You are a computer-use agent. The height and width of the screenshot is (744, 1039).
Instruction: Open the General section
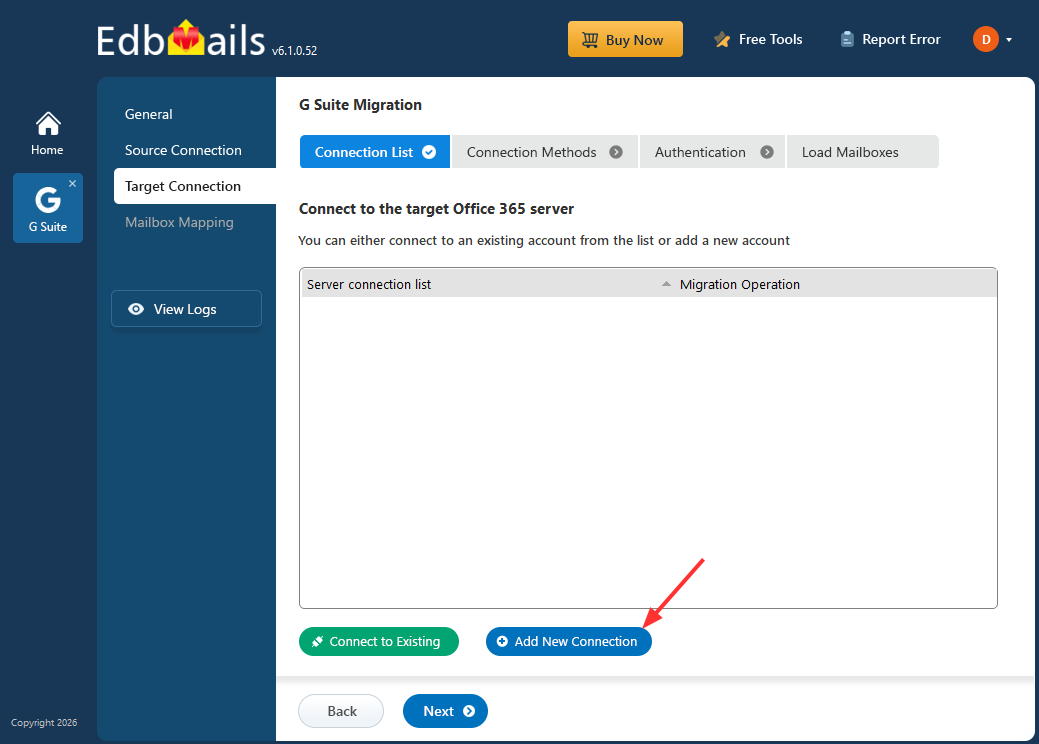coord(149,114)
